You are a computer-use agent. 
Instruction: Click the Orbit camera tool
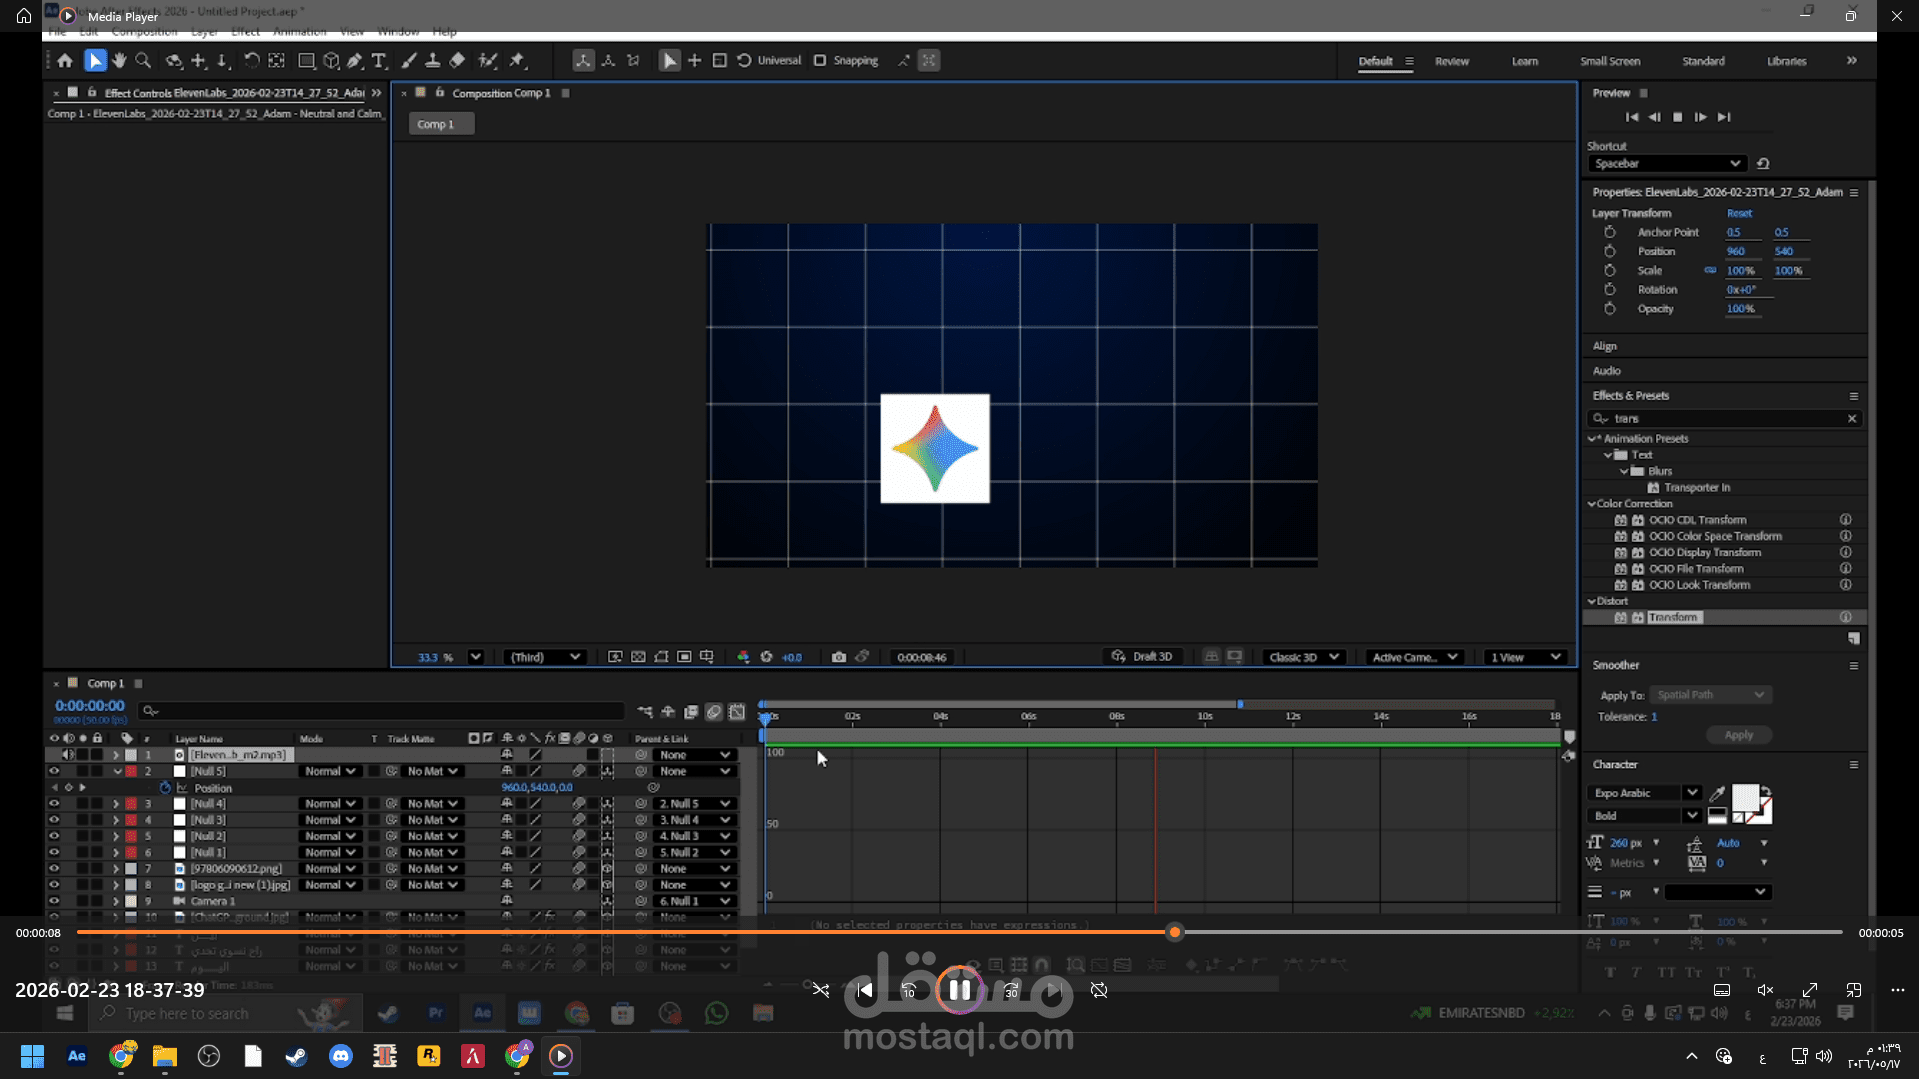tap(174, 61)
